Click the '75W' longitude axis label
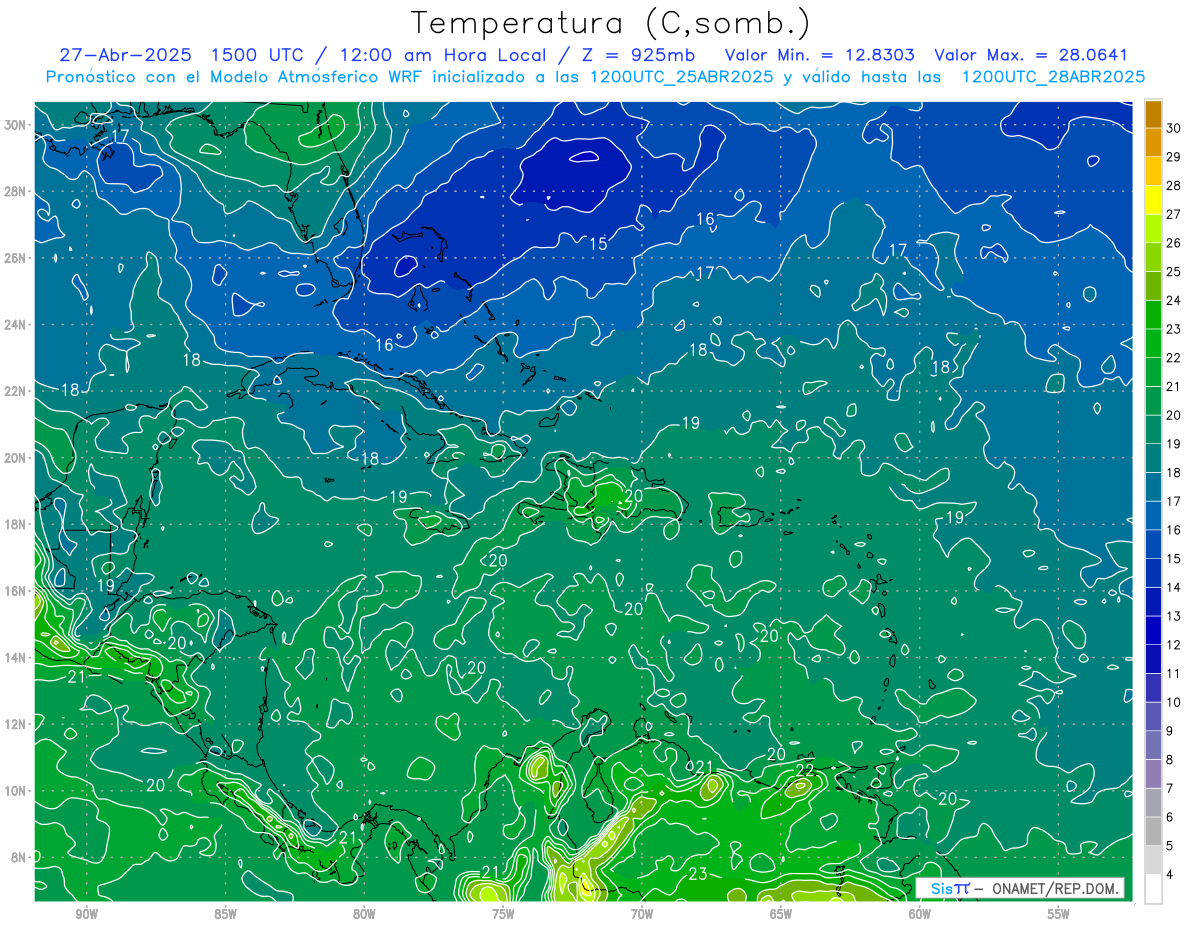This screenshot has width=1200, height=927. click(503, 914)
